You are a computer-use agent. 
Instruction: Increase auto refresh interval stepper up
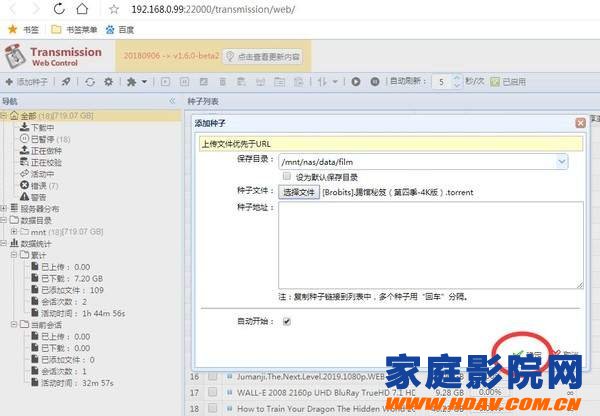pyautogui.click(x=456, y=78)
